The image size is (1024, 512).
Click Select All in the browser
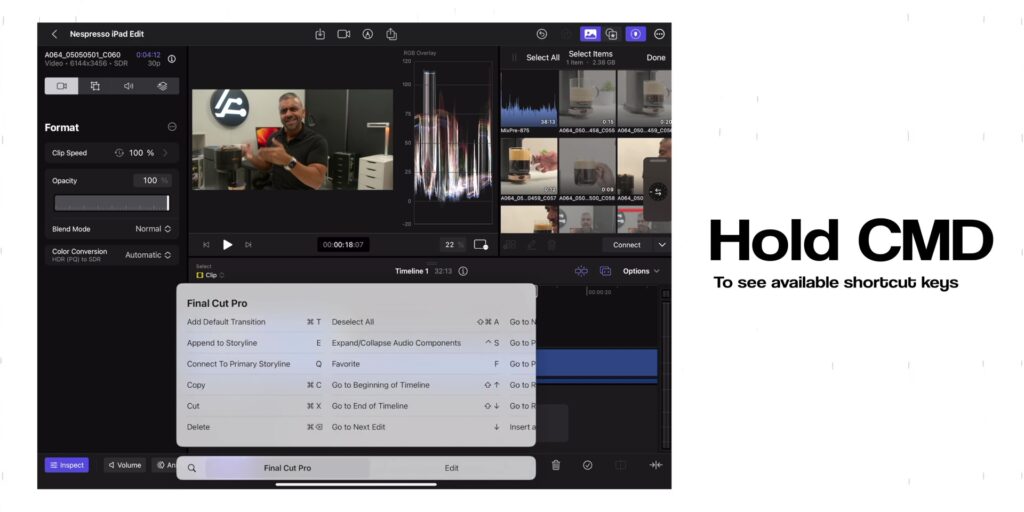tap(543, 57)
